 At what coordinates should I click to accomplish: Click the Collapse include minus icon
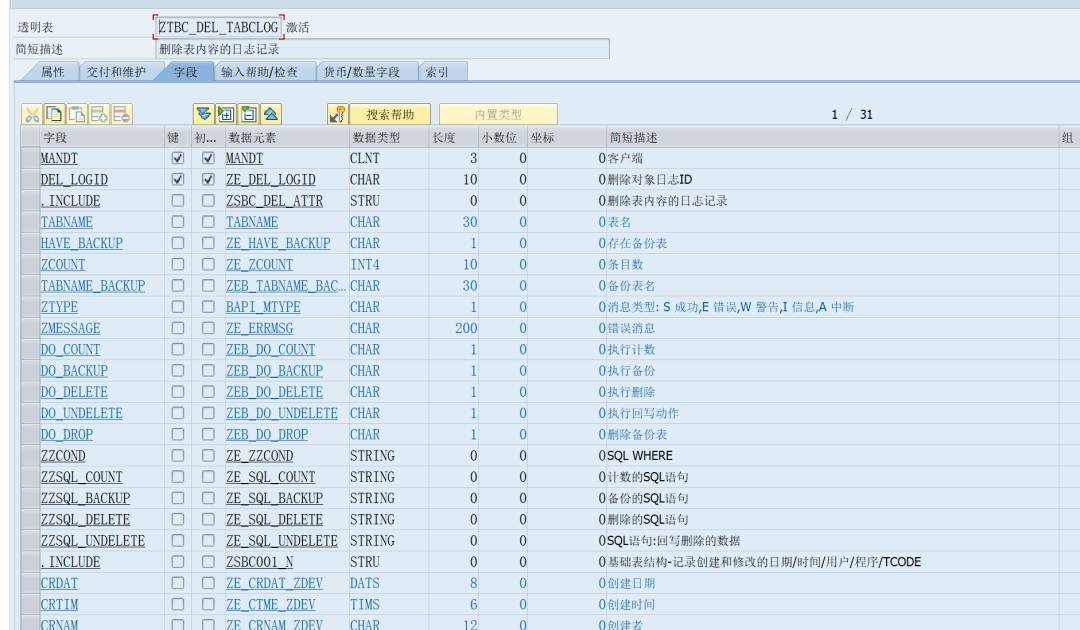click(x=249, y=114)
